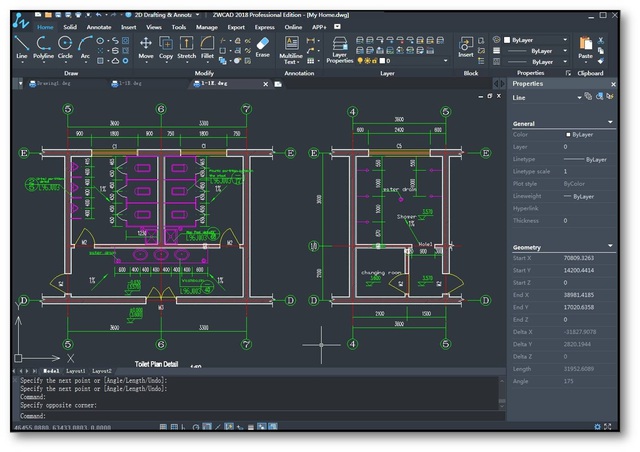
Task: Switch to the Express ribbon tab
Action: [x=264, y=27]
